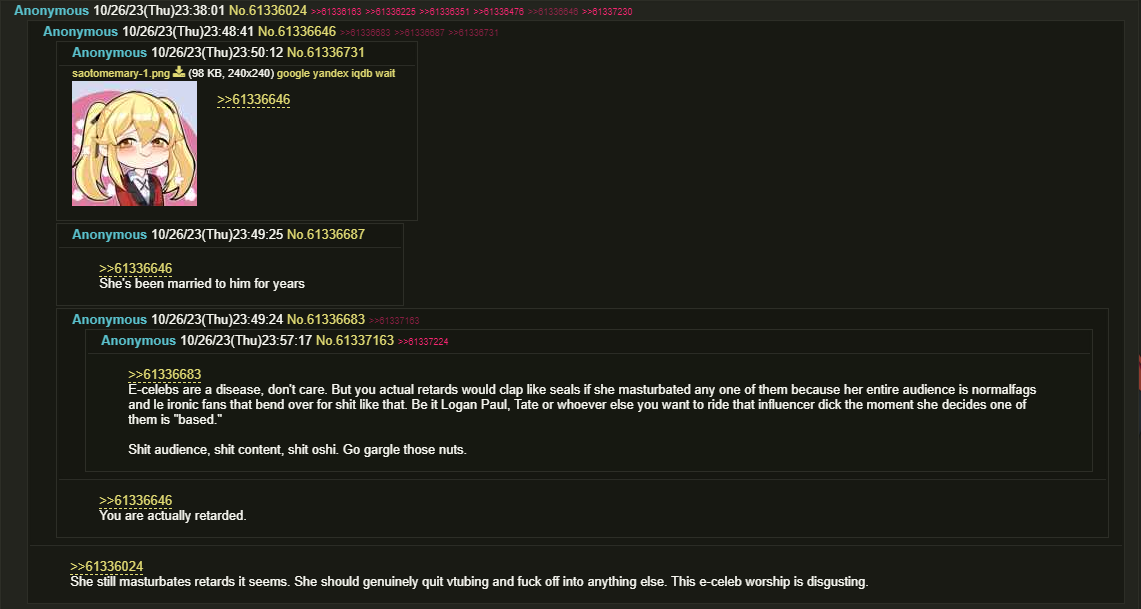Screen dimensions: 1141x609
Task: Open the saotomemary-1.png filename link
Action: pos(121,73)
